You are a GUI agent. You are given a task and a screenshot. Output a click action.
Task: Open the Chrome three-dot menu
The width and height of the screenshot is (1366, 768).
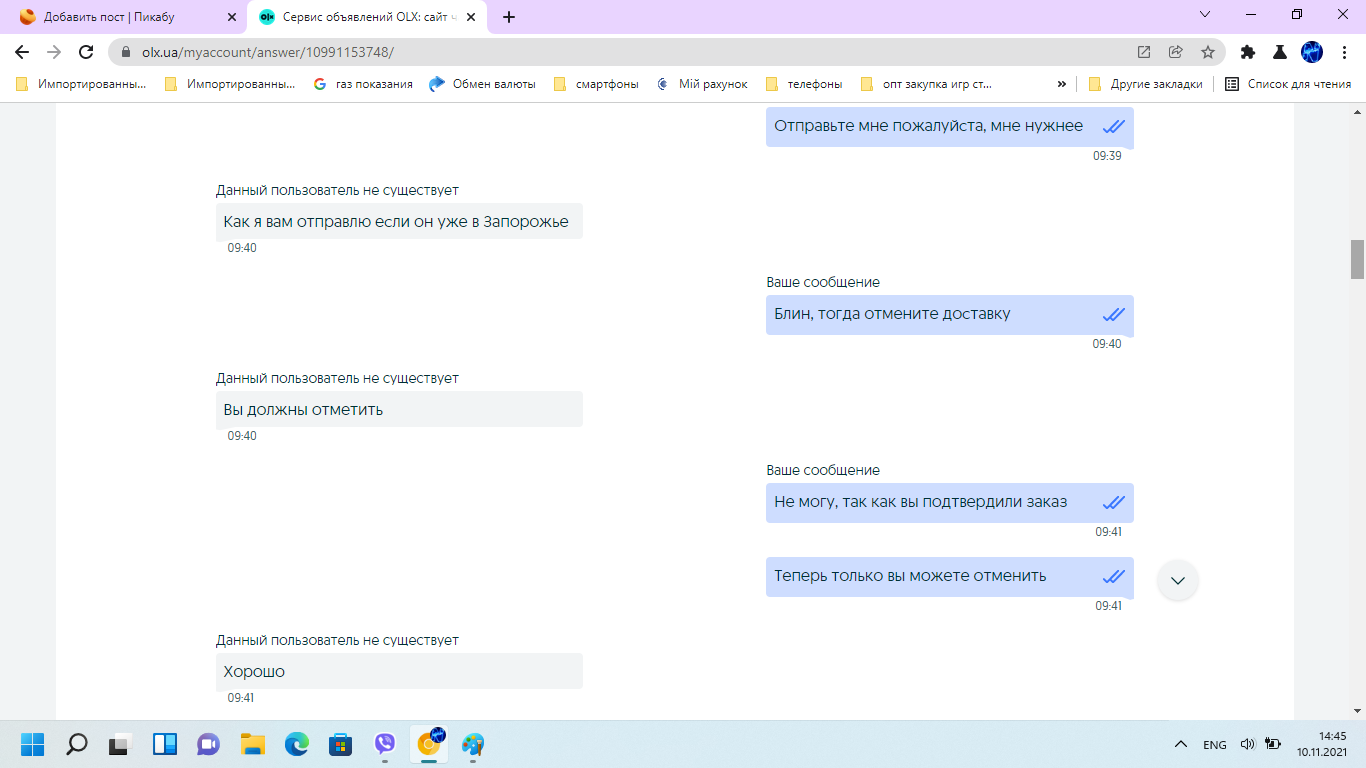pyautogui.click(x=1344, y=52)
